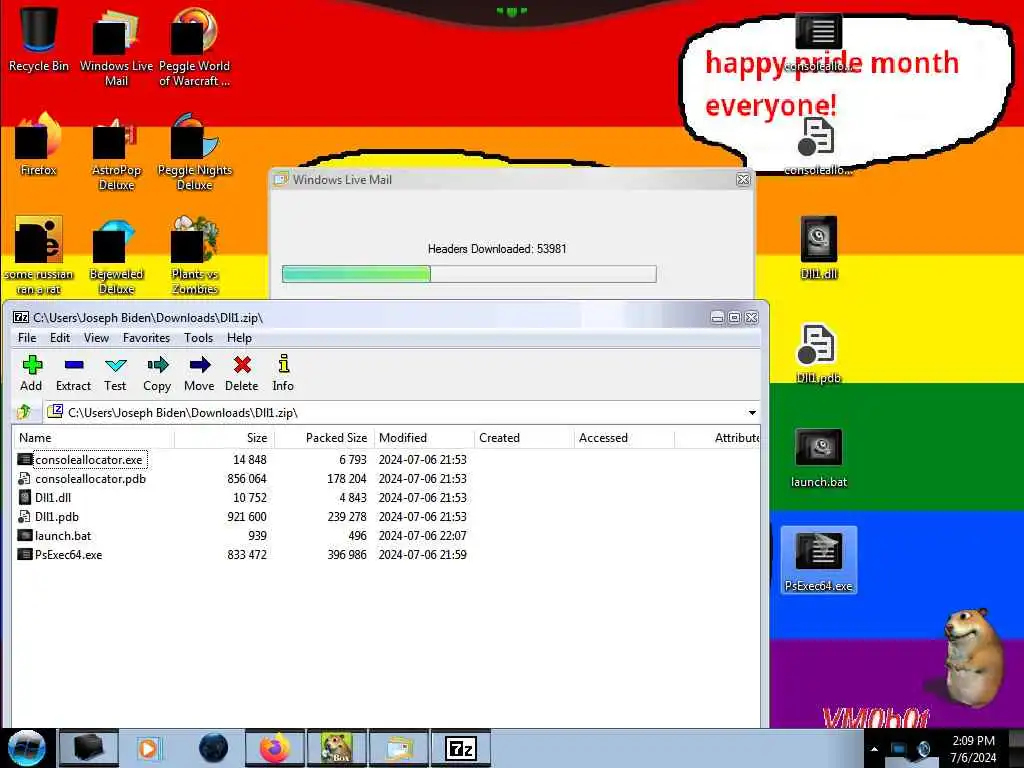Open the Bonzi hamster taskbar button
This screenshot has height=768, width=1024.
337,748
